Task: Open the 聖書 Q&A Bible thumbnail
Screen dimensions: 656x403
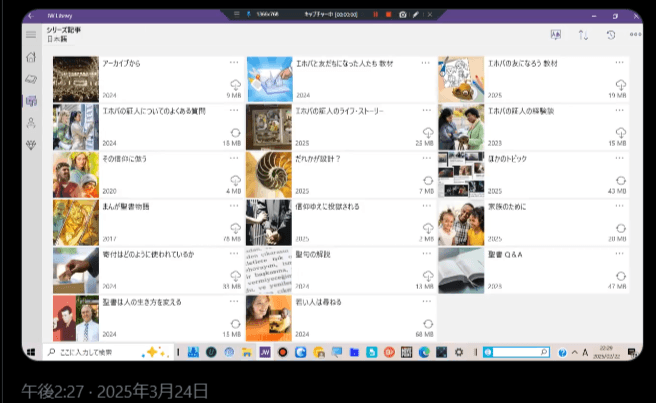Action: point(461,270)
